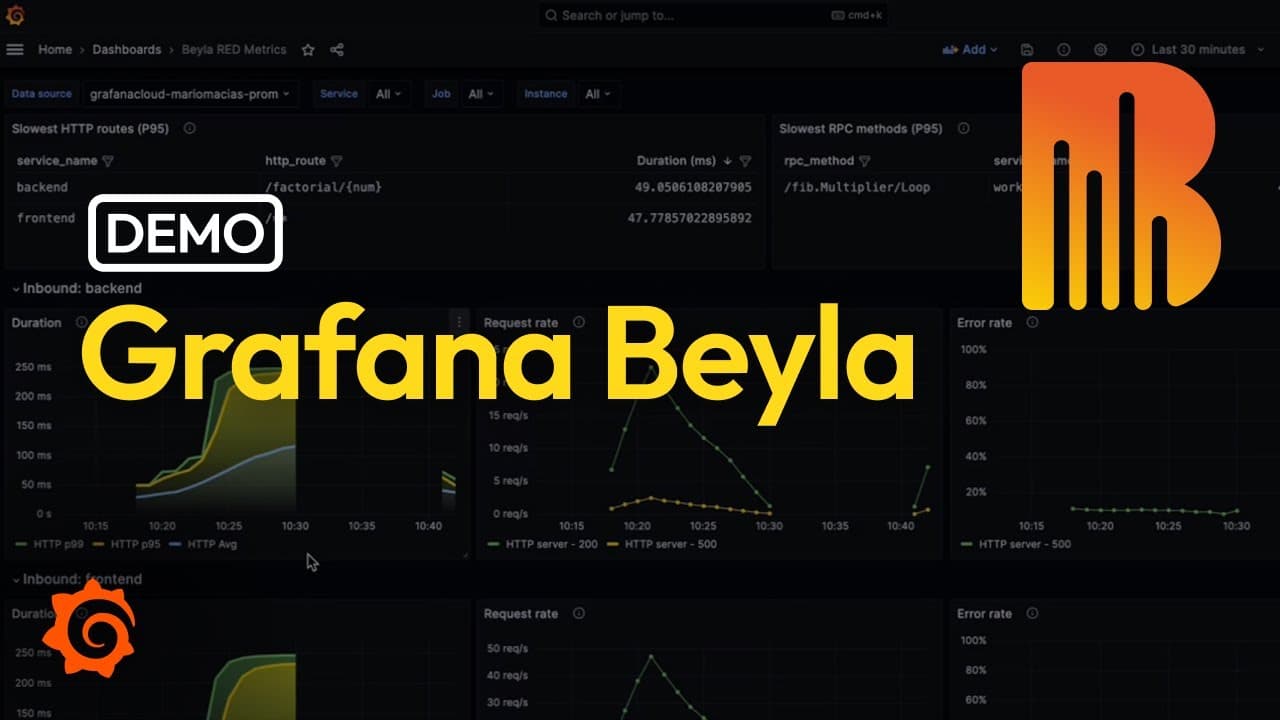This screenshot has width=1280, height=720.
Task: Click the HTTP server - 200 legend color swatch
Action: coord(494,544)
